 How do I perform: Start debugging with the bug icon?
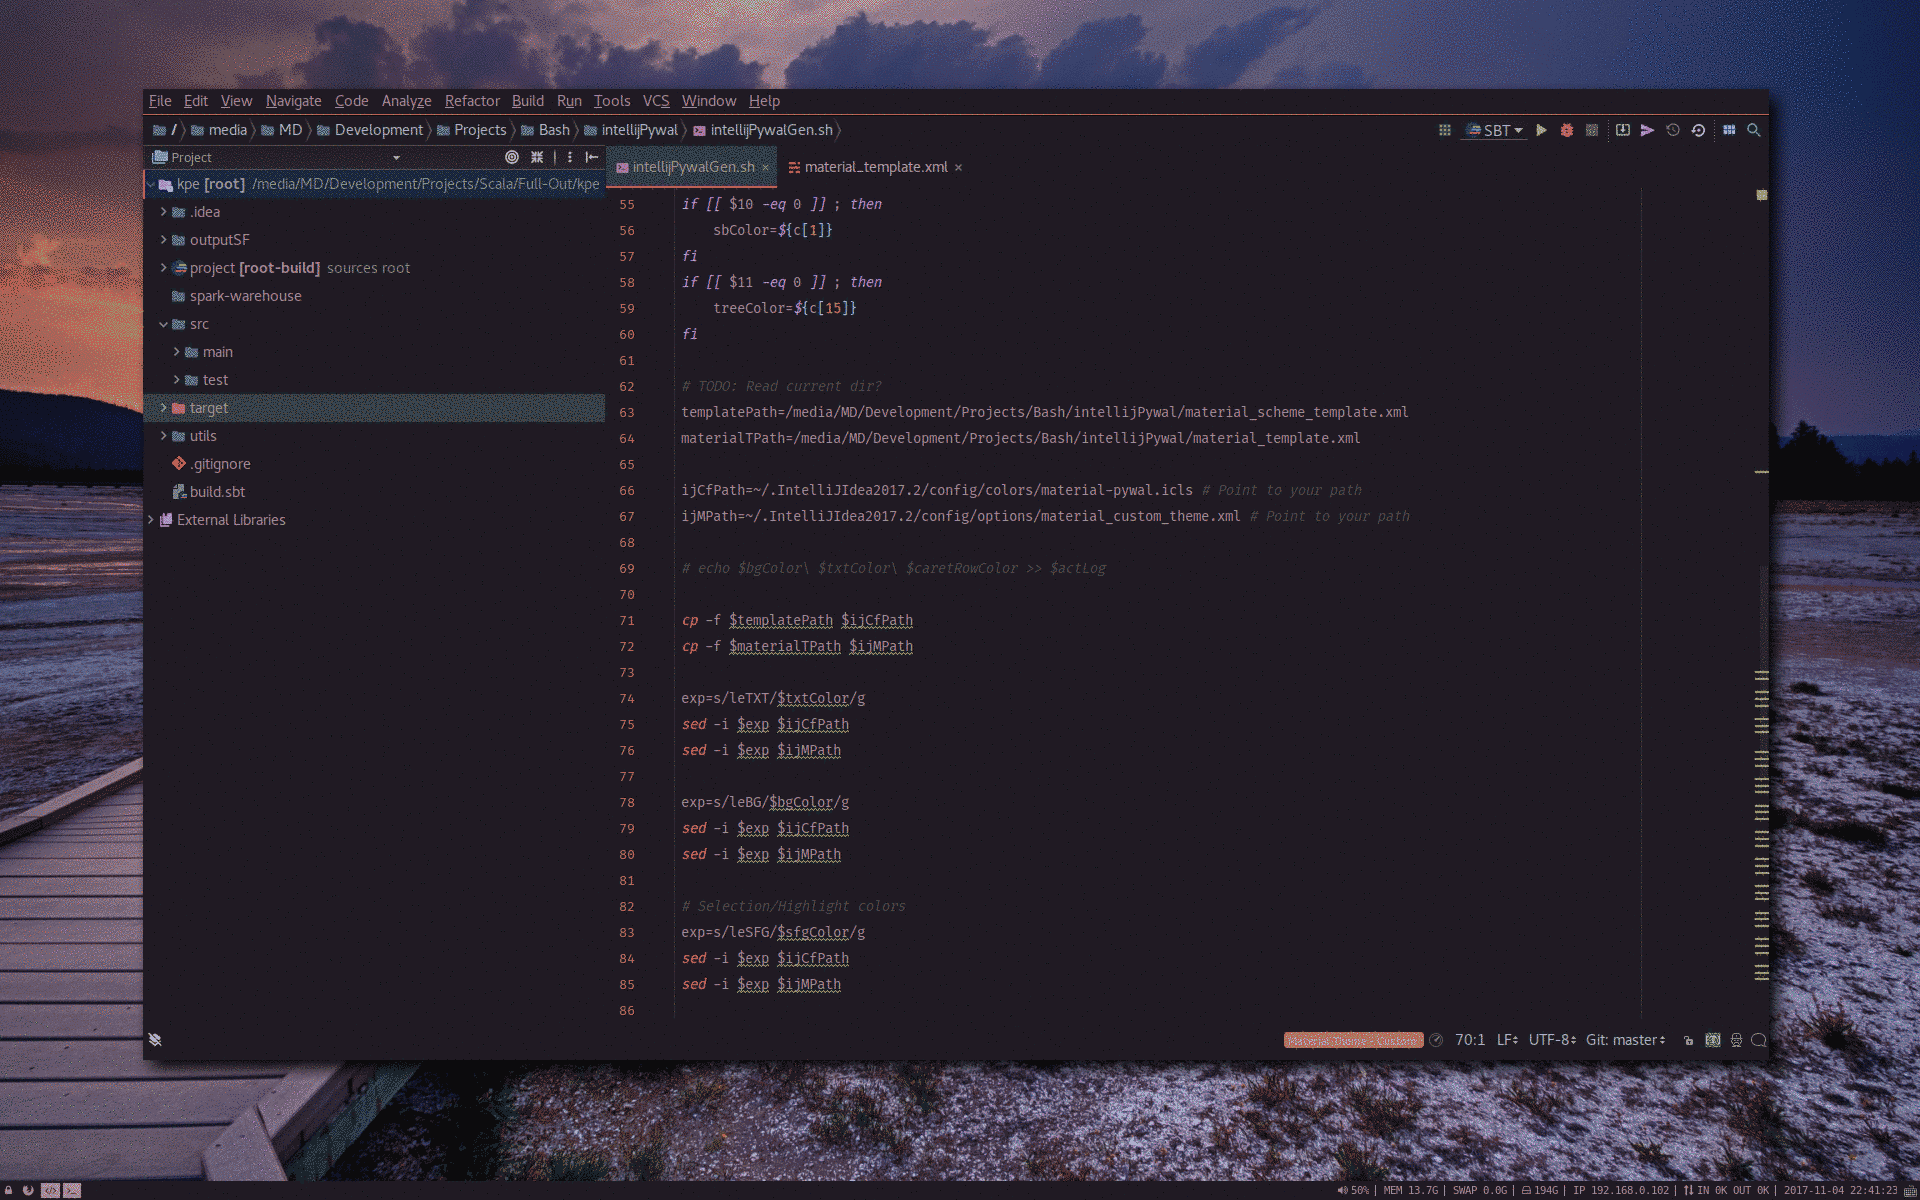[1567, 130]
